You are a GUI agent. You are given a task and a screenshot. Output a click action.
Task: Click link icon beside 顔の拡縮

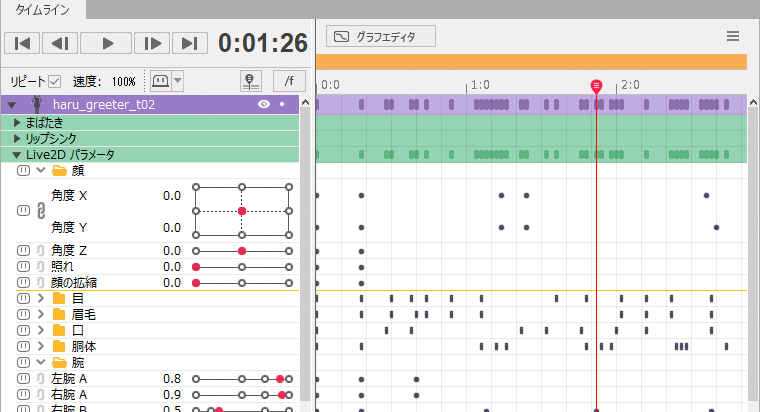[41, 283]
